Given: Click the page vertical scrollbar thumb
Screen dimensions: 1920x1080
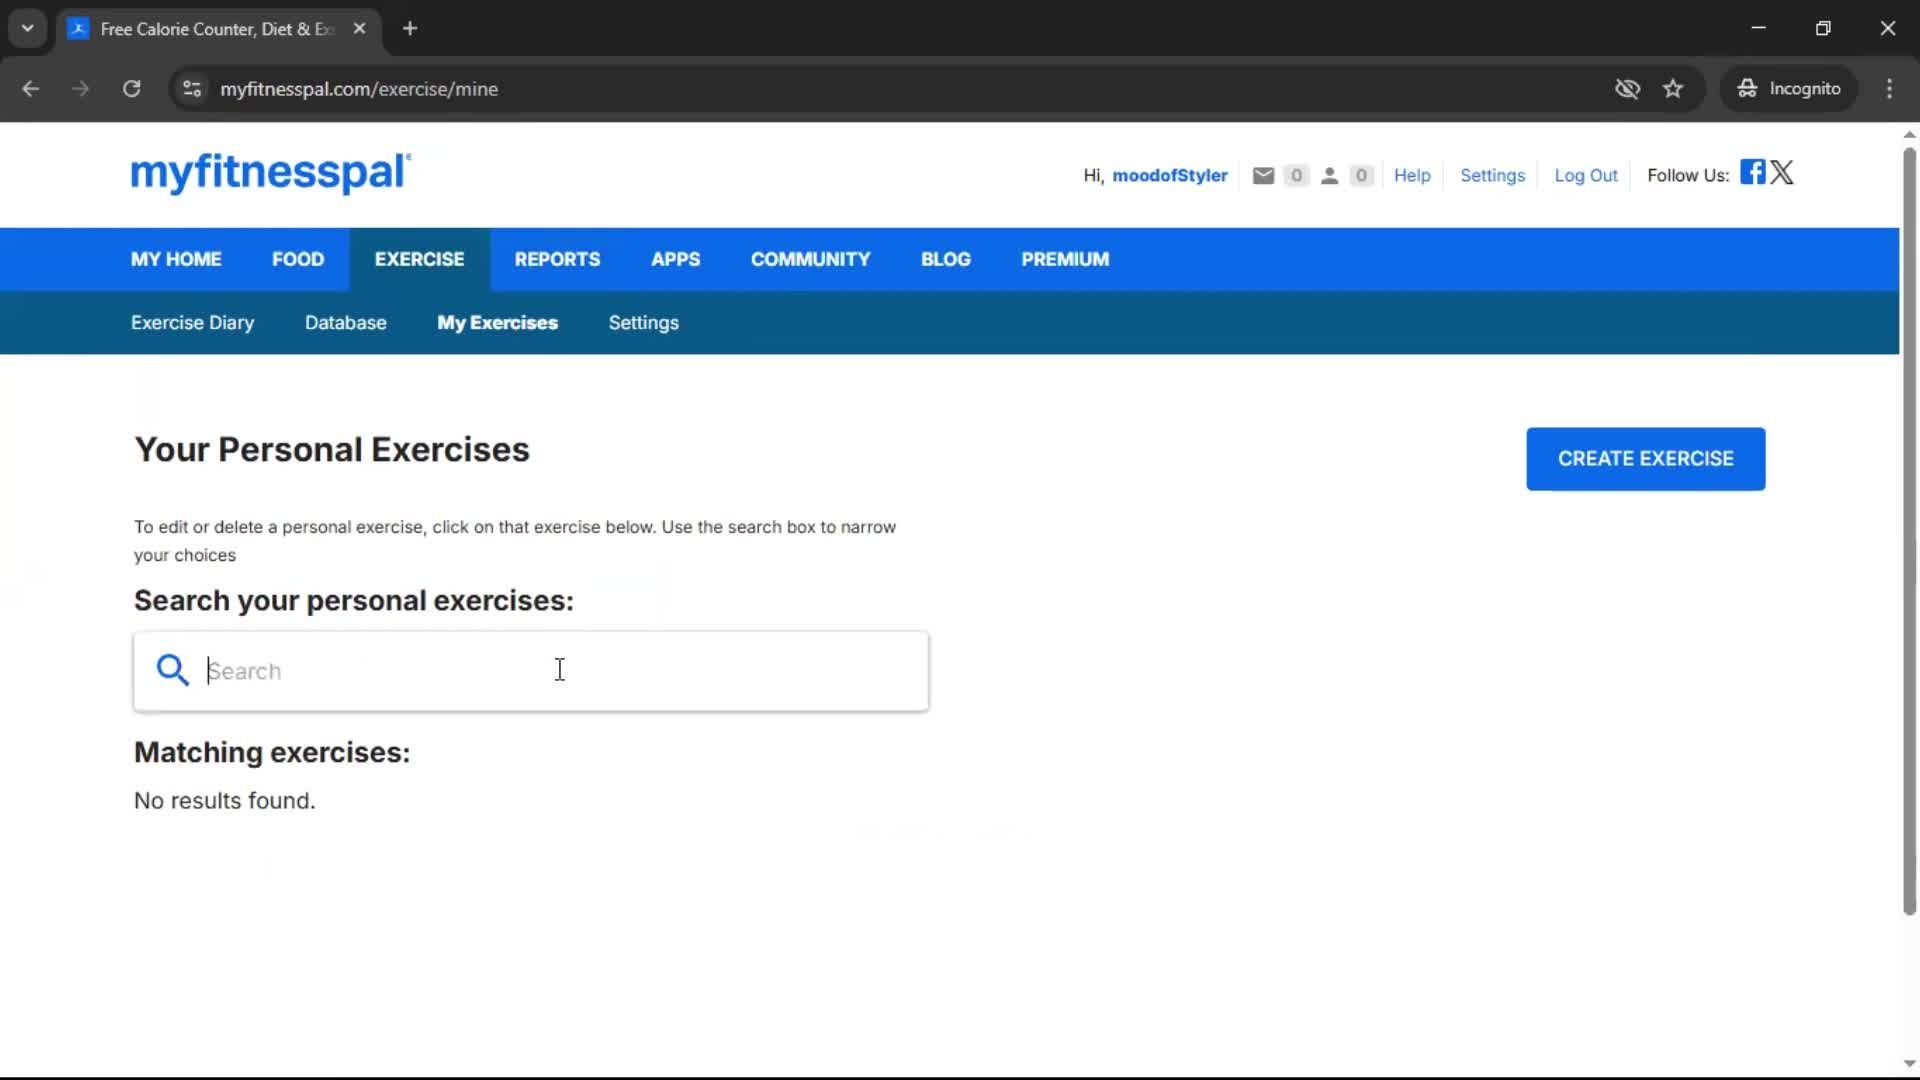Looking at the screenshot, I should pos(1909,530).
